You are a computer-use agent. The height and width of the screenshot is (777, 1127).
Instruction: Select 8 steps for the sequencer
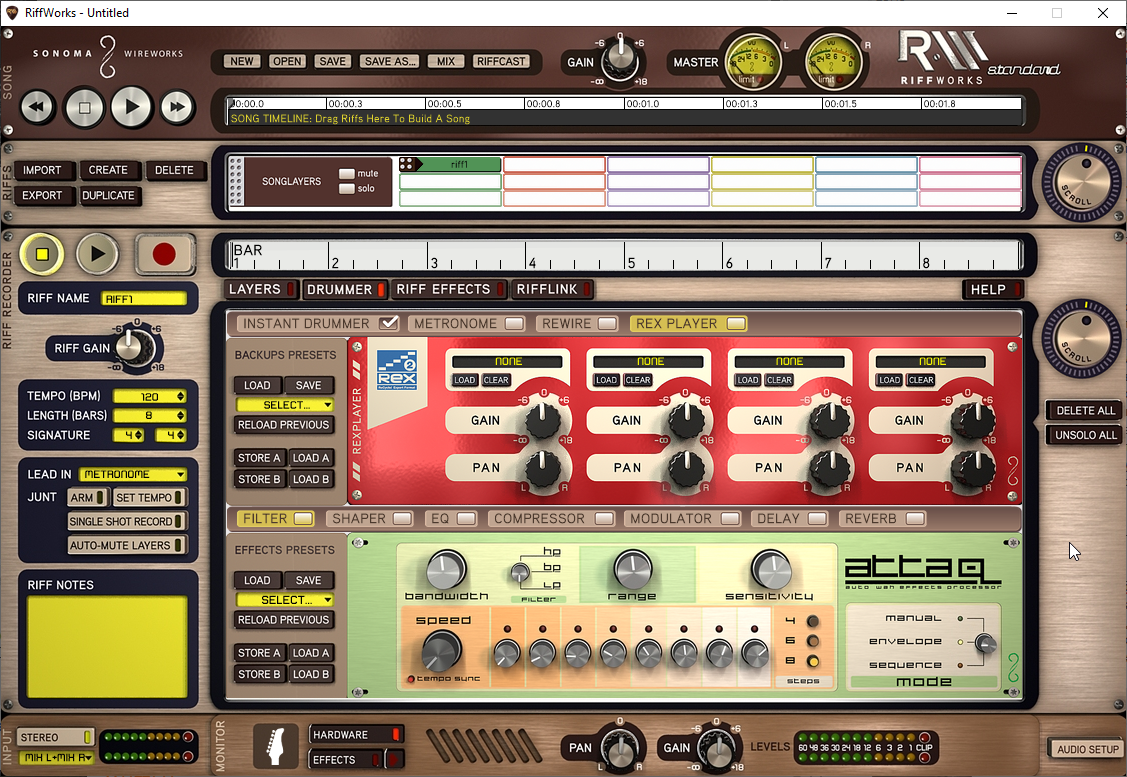(x=813, y=661)
